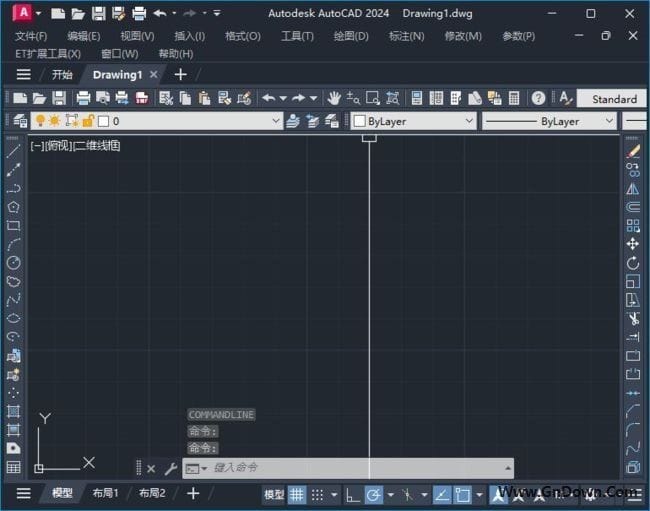Screen dimensions: 650x511
Task: Click the Pan hand tool
Action: (334, 98)
